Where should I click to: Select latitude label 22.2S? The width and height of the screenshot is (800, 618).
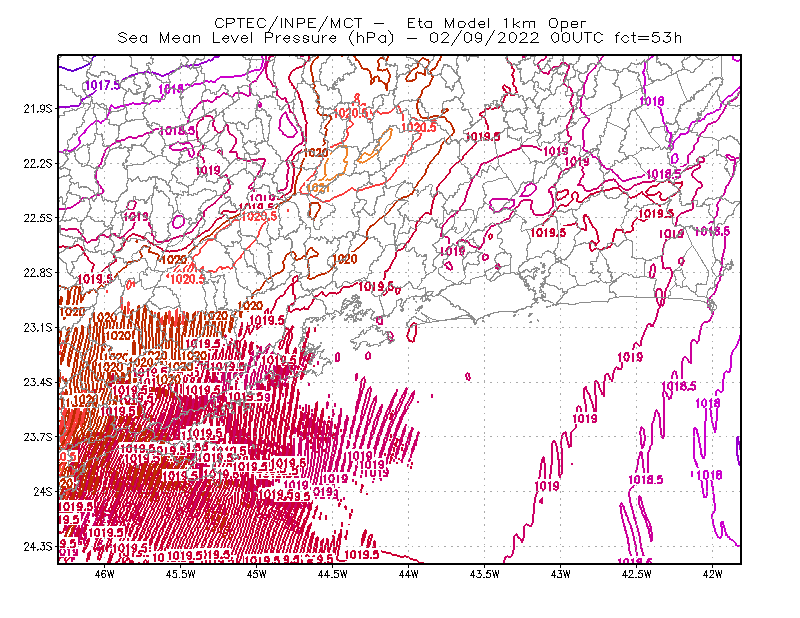[38, 163]
